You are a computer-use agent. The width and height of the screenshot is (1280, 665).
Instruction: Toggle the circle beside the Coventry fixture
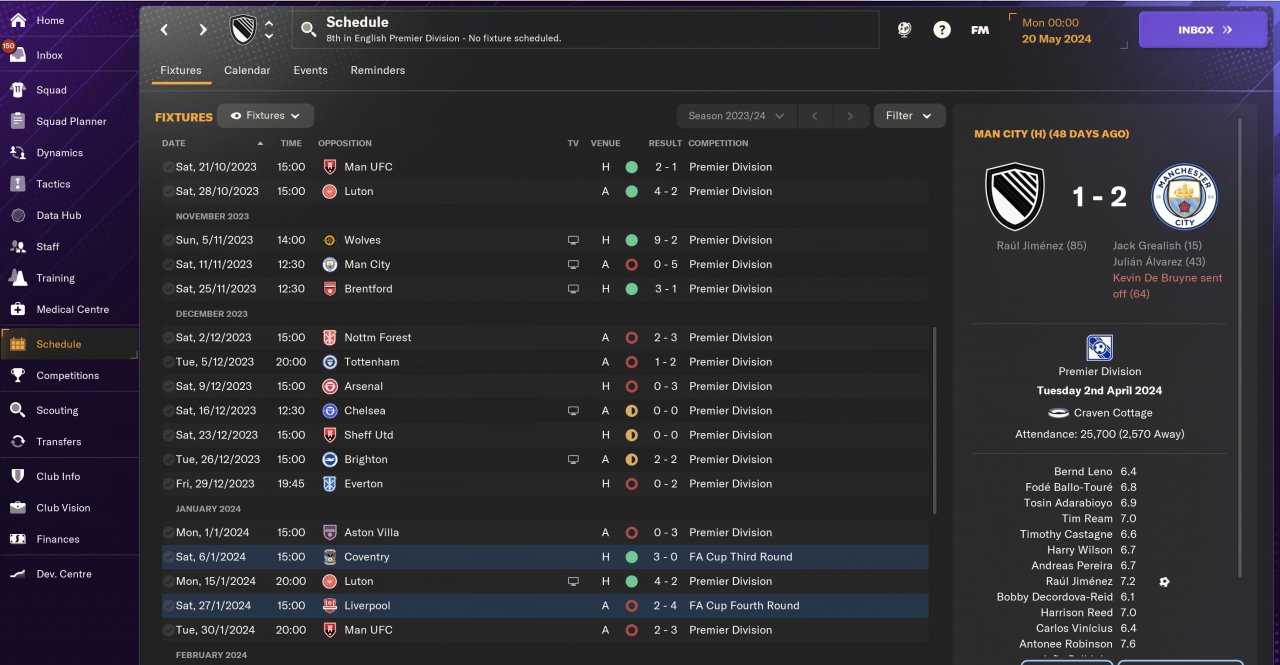[x=168, y=557]
